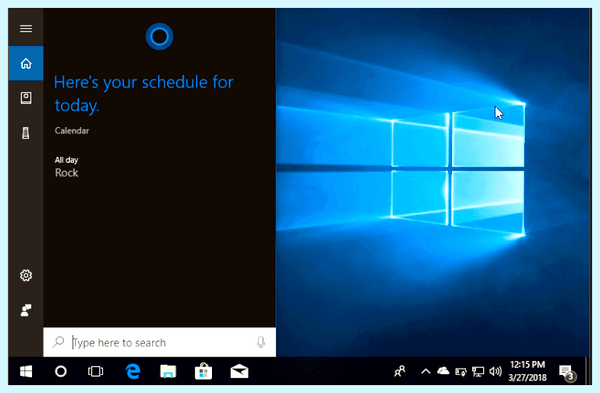The image size is (600, 393).
Task: Open the Cortana Feedback icon
Action: [26, 310]
